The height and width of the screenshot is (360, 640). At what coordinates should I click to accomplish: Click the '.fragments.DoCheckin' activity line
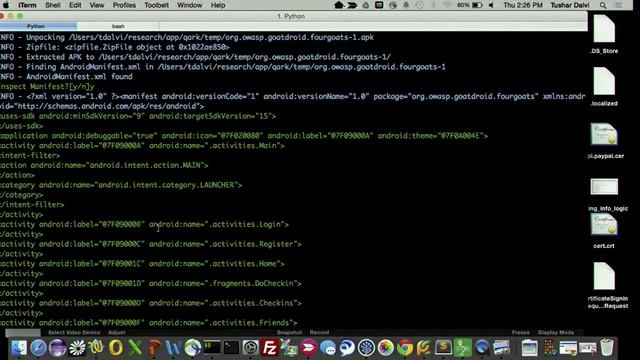pyautogui.click(x=151, y=283)
